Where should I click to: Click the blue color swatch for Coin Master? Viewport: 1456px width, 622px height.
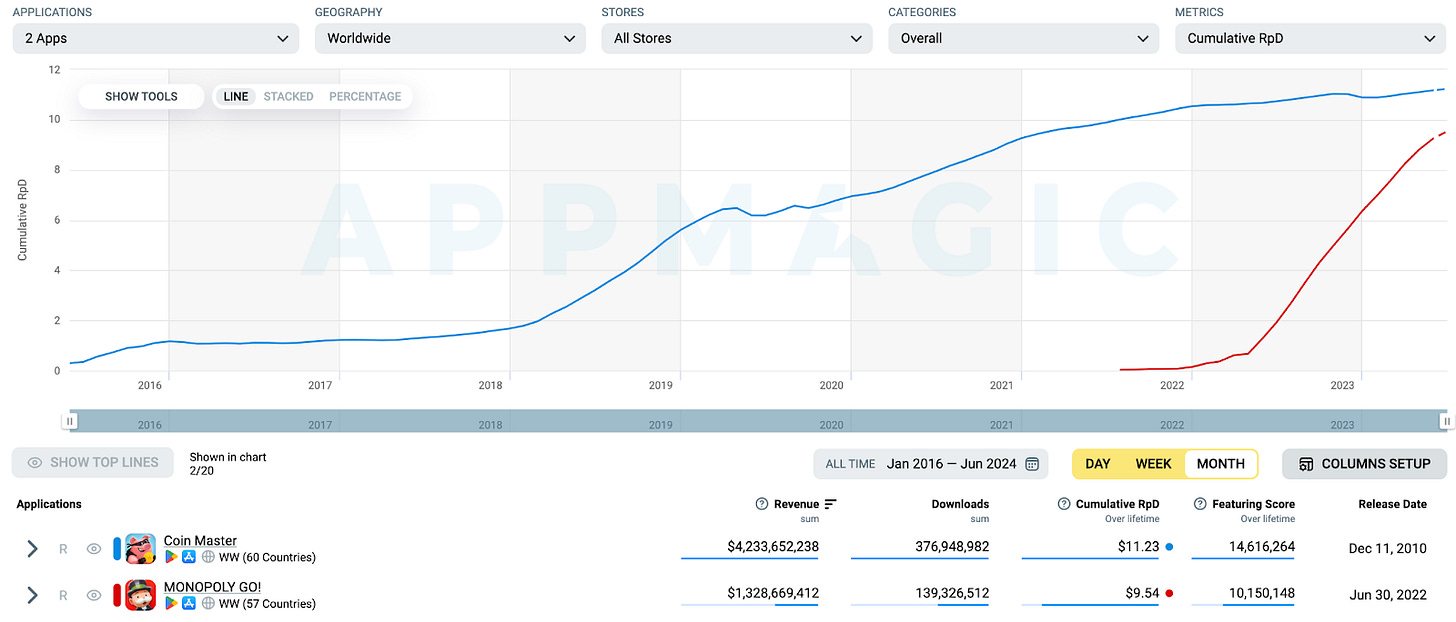click(117, 549)
